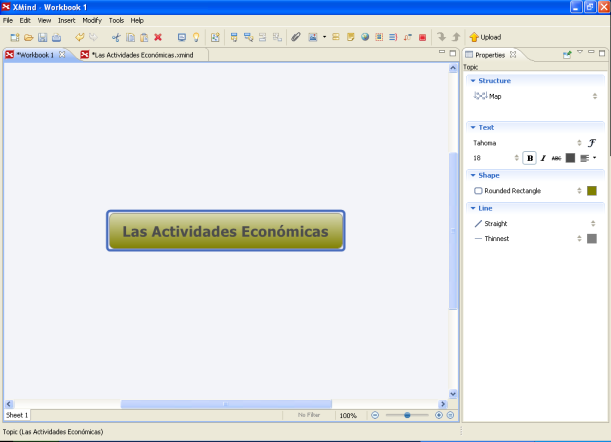Image resolution: width=611 pixels, height=442 pixels.
Task: Pick the dark gray text color swatch
Action: 570,158
